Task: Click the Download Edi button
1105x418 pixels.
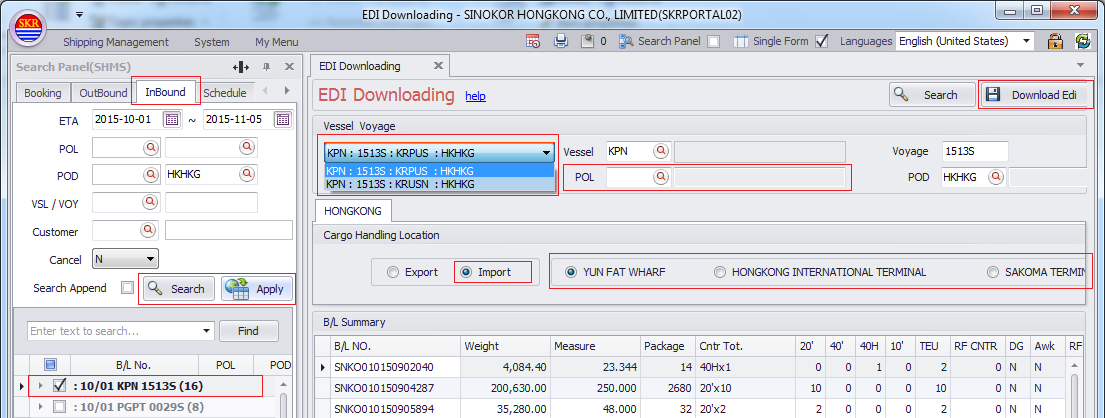Action: 1034,95
